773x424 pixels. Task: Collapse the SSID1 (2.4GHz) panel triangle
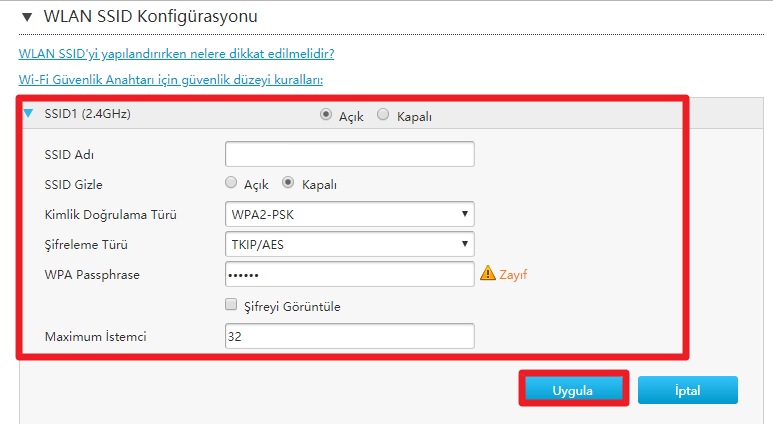click(29, 113)
